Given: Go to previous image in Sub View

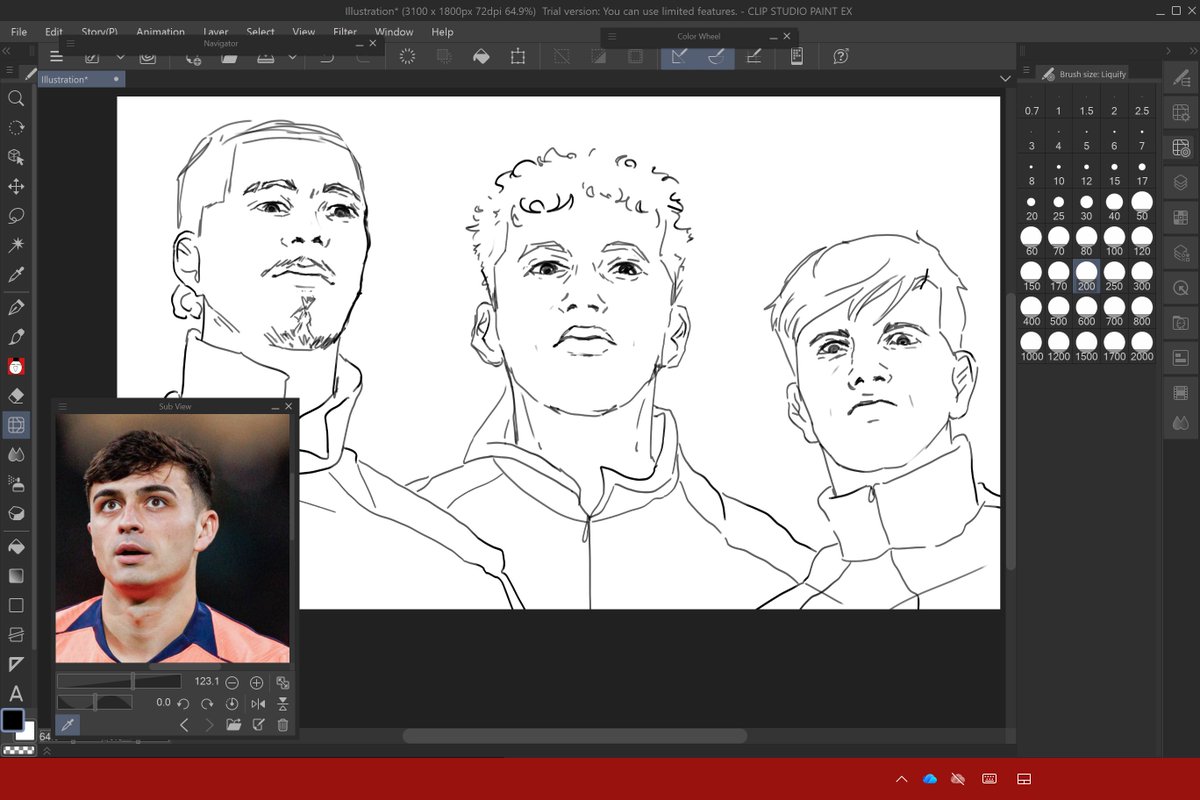Looking at the screenshot, I should click(x=184, y=725).
